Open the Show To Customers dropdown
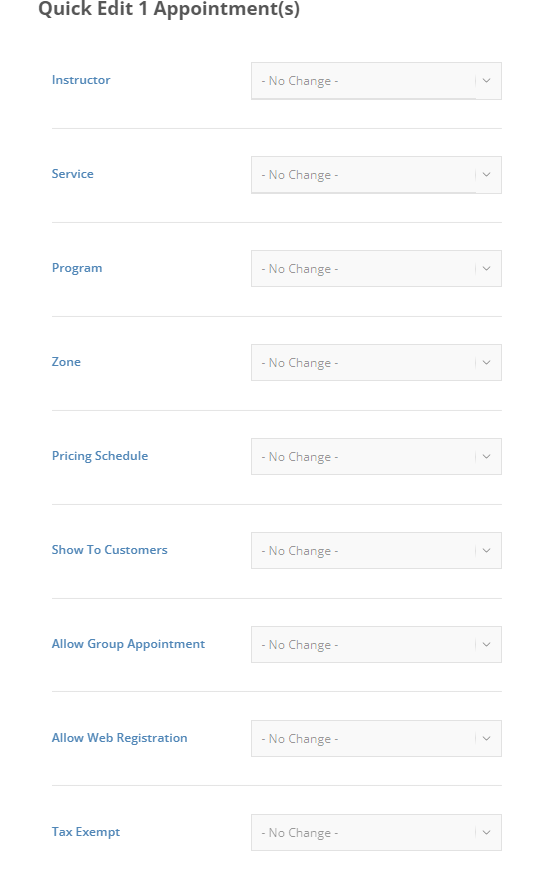 coord(376,551)
